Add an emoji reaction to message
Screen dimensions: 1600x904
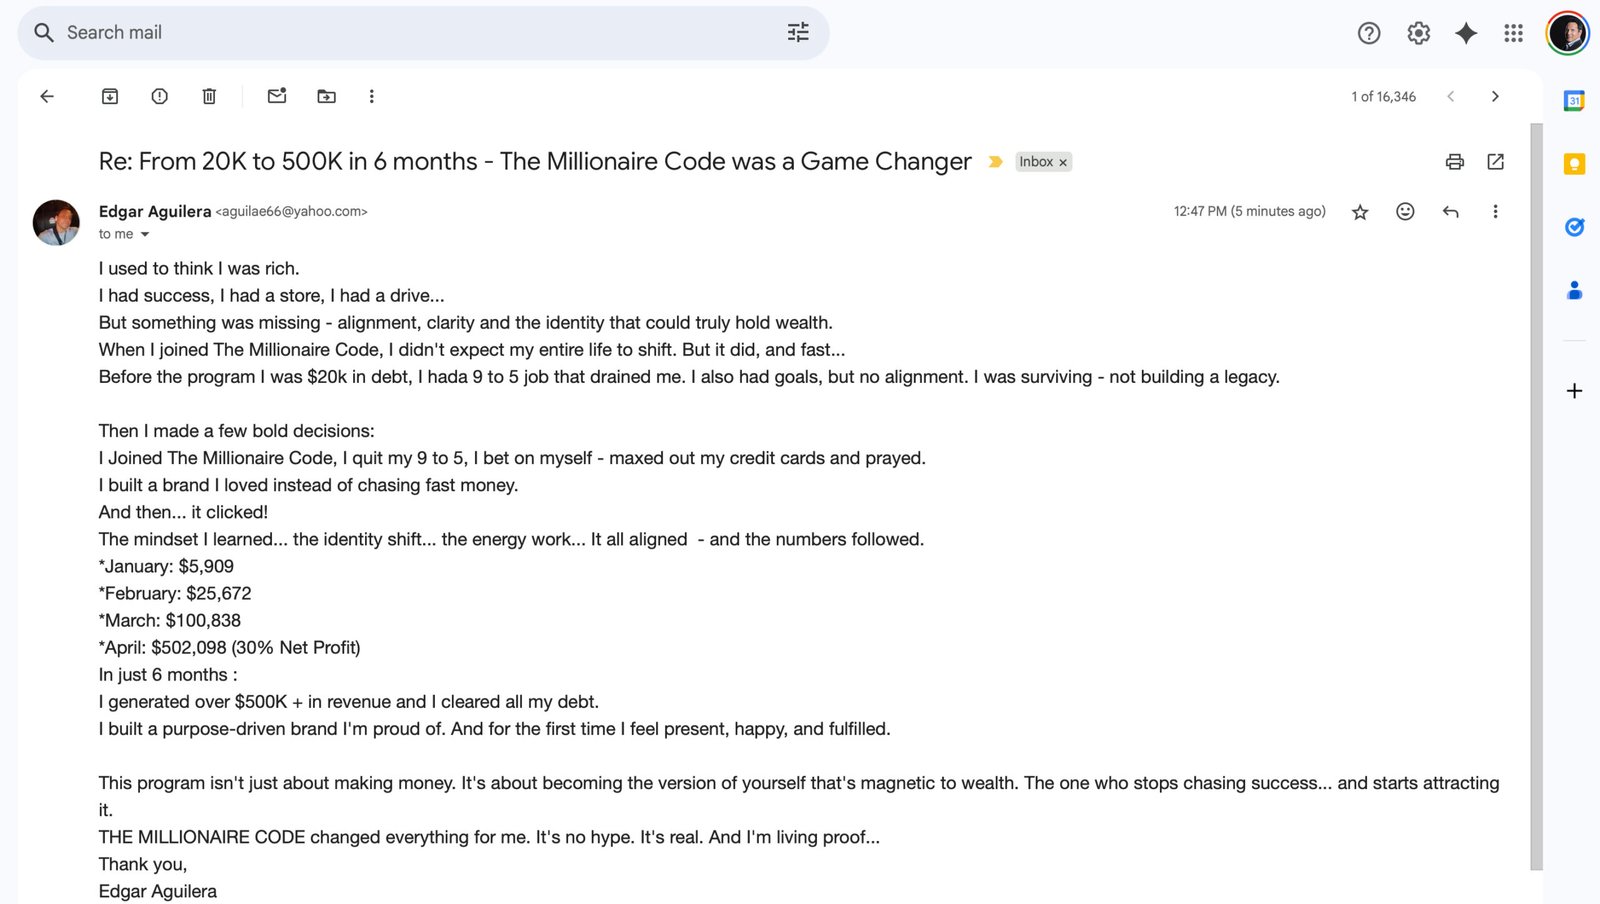[1405, 212]
